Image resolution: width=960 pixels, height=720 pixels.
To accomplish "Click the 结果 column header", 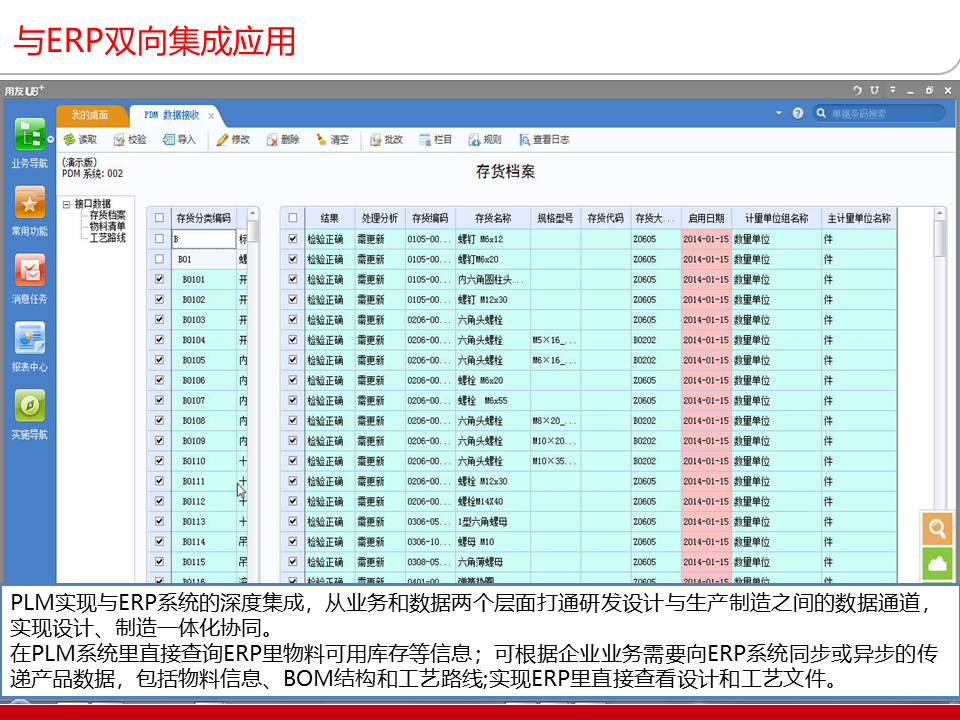I will [x=329, y=218].
